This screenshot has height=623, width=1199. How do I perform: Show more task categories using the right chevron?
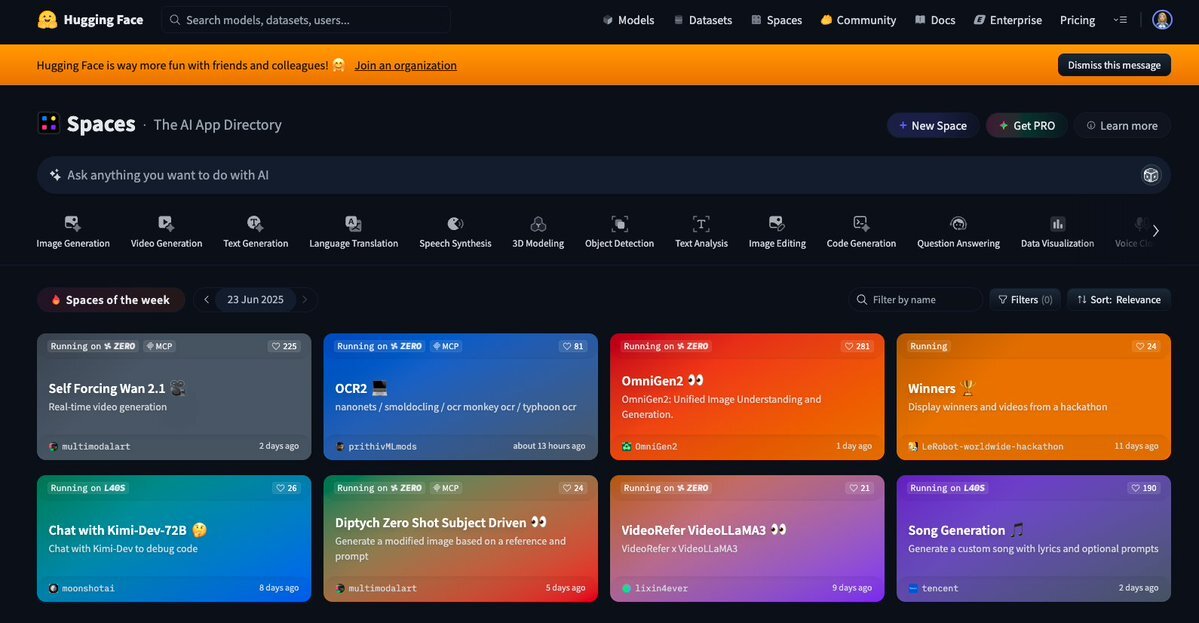(1155, 231)
